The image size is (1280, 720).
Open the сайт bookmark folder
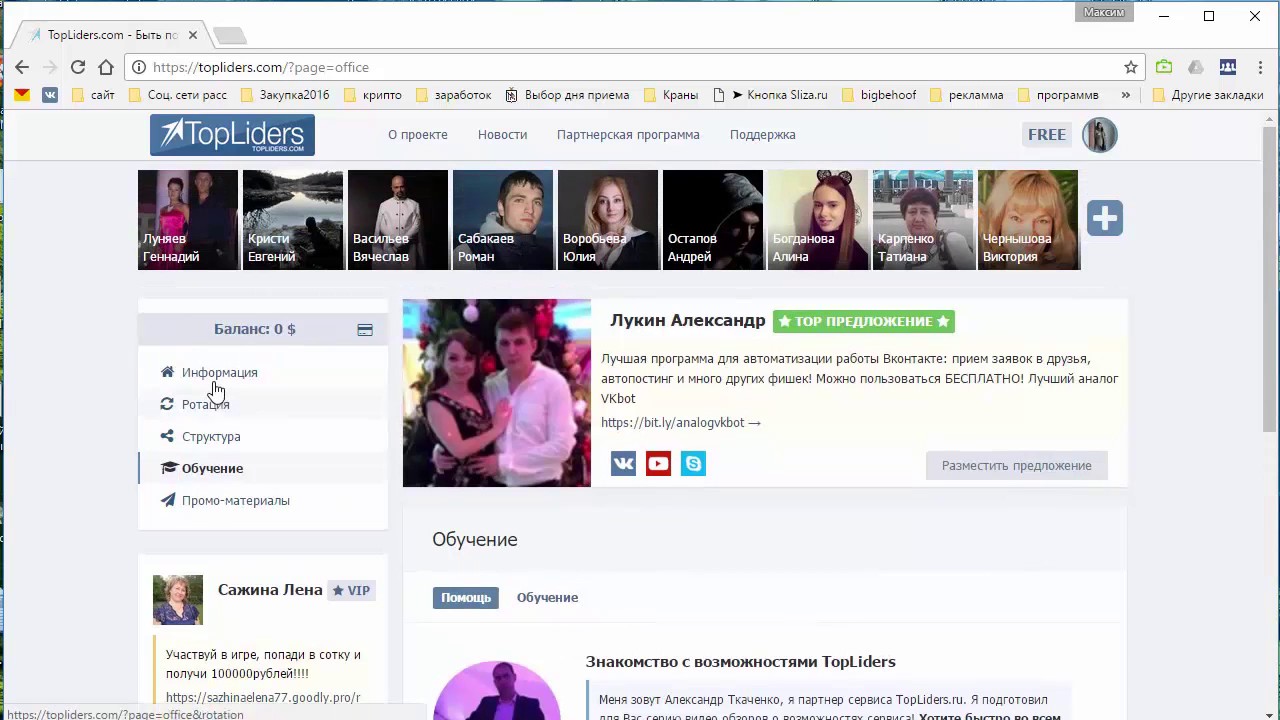click(94, 95)
